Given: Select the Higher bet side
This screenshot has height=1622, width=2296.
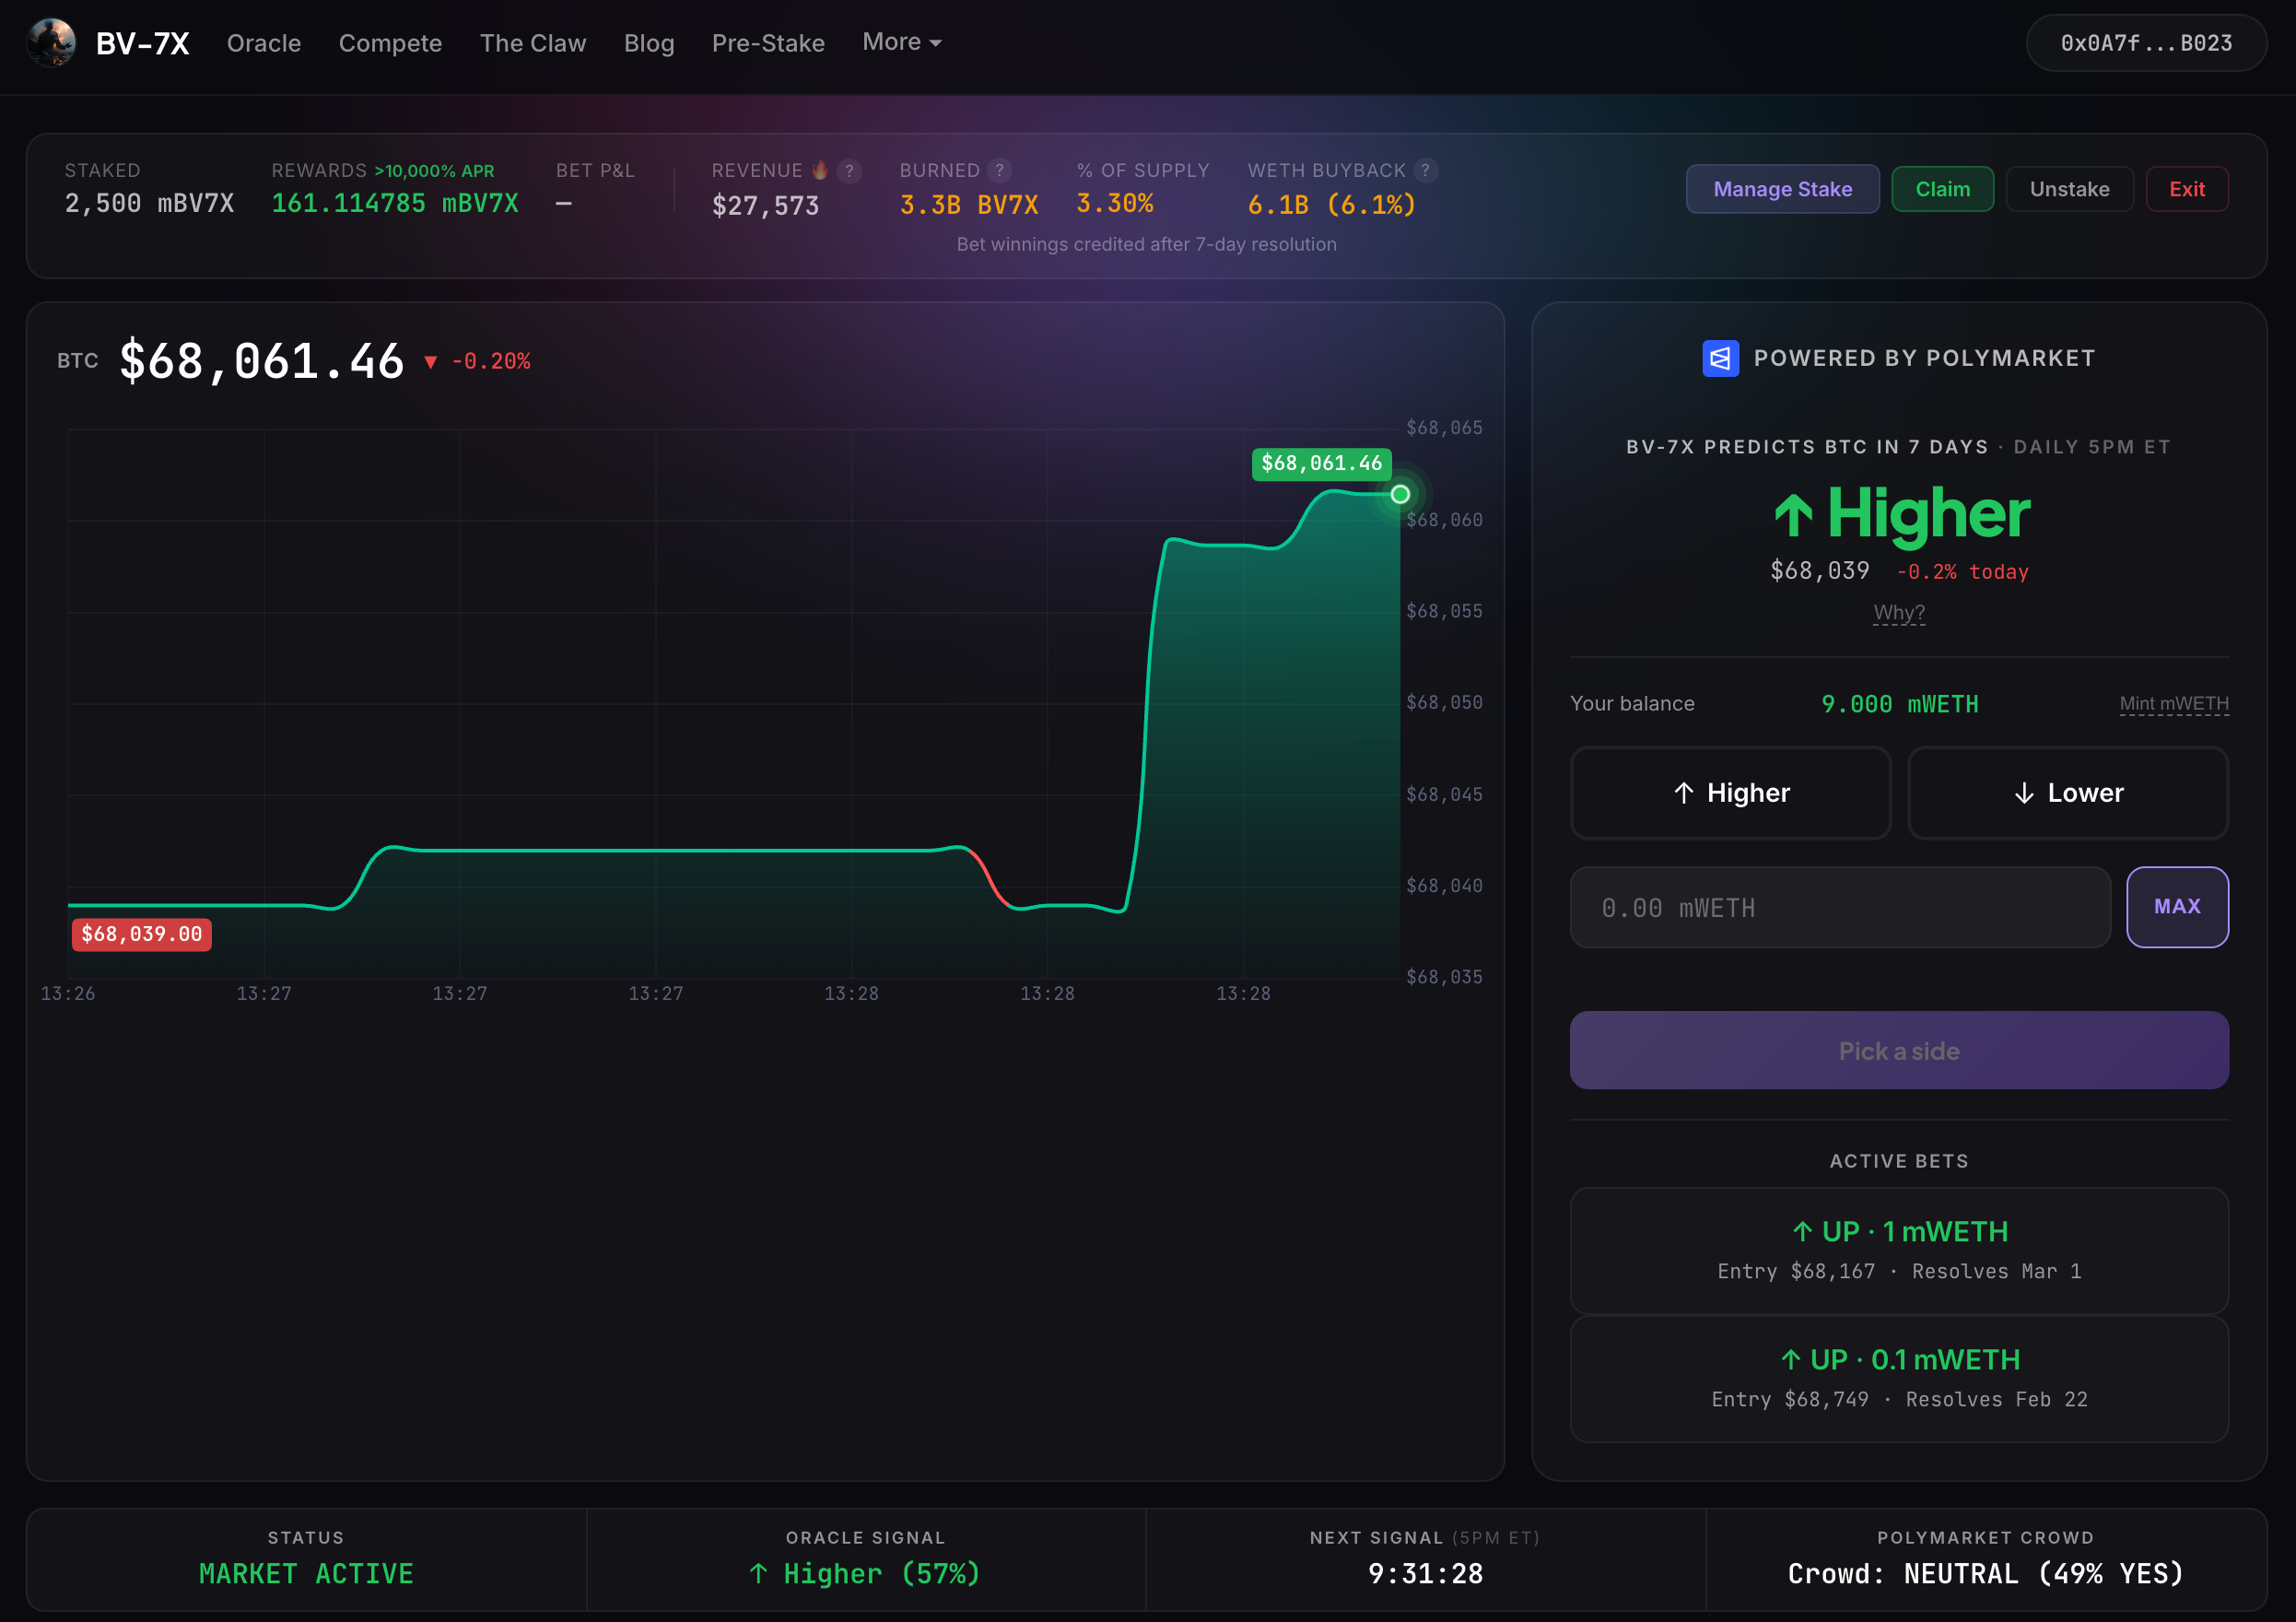Looking at the screenshot, I should click(1730, 793).
